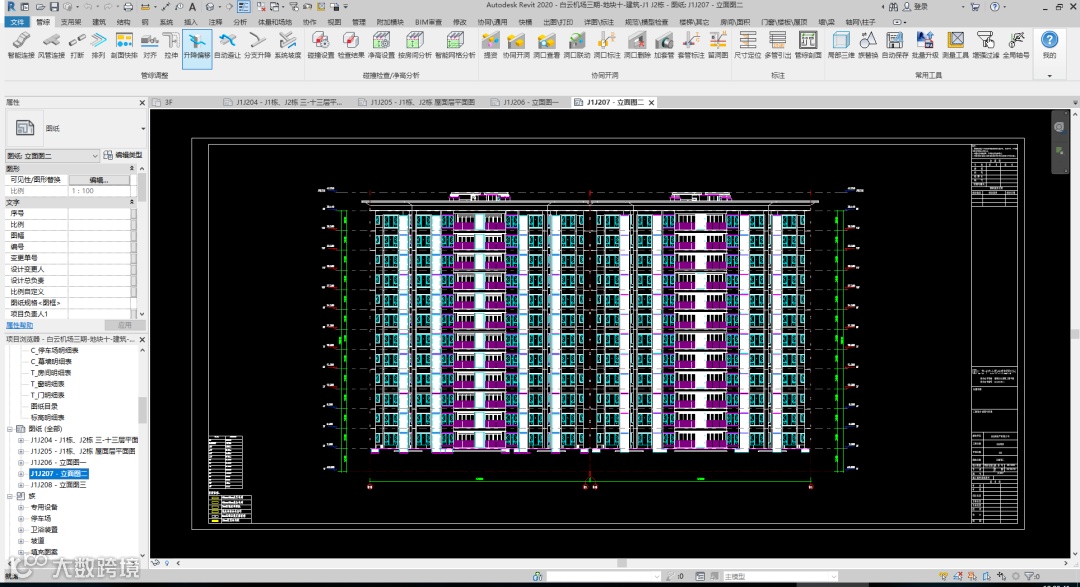Image resolution: width=1080 pixels, height=587 pixels.
Task: Close the J1J207 - 立面图二 view tab
Action: 651,102
